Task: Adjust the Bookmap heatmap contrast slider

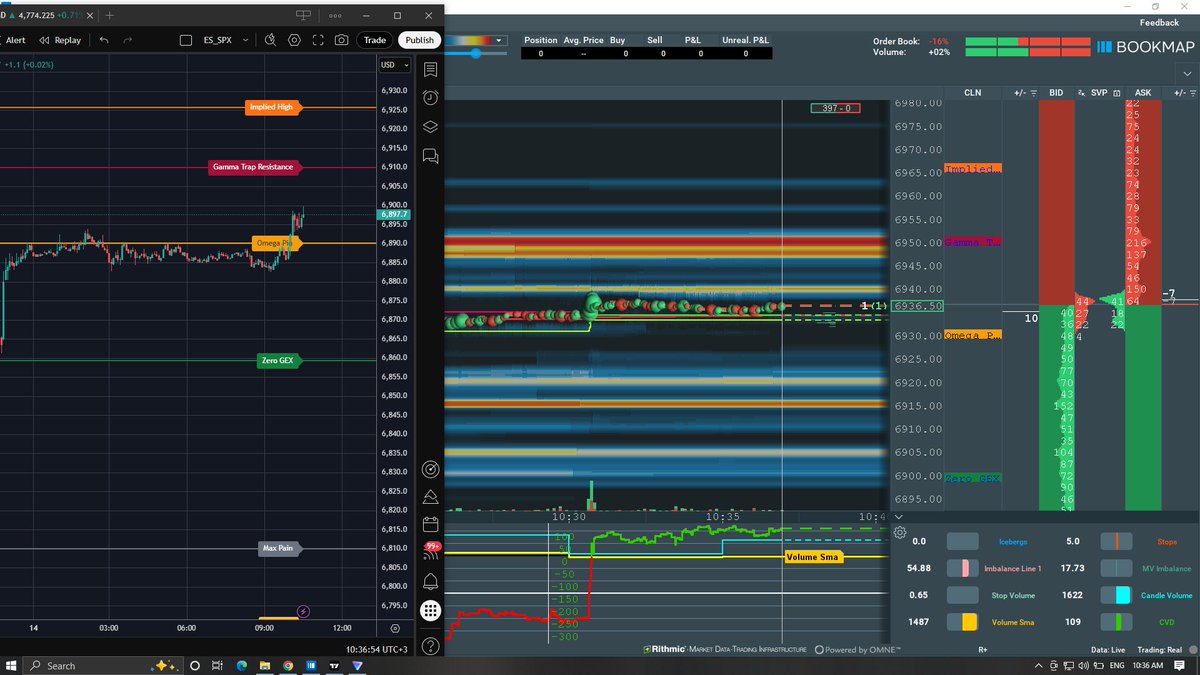Action: [474, 53]
